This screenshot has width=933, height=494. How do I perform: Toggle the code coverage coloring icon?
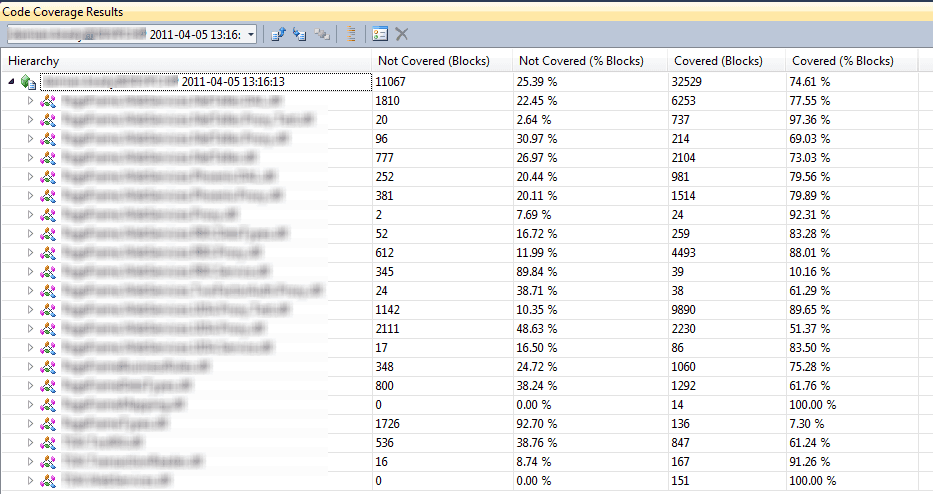tap(351, 34)
